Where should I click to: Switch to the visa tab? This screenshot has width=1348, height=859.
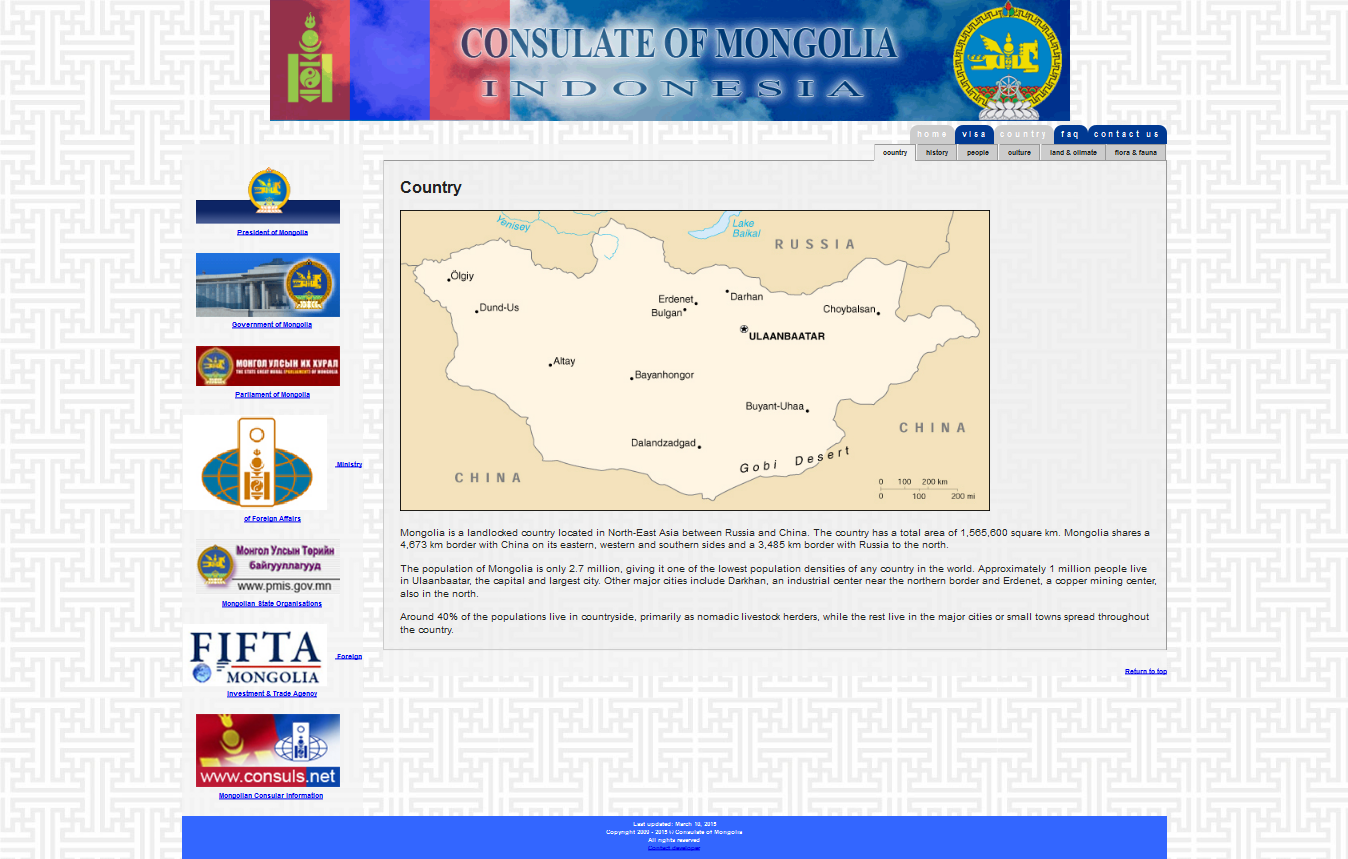coord(974,134)
